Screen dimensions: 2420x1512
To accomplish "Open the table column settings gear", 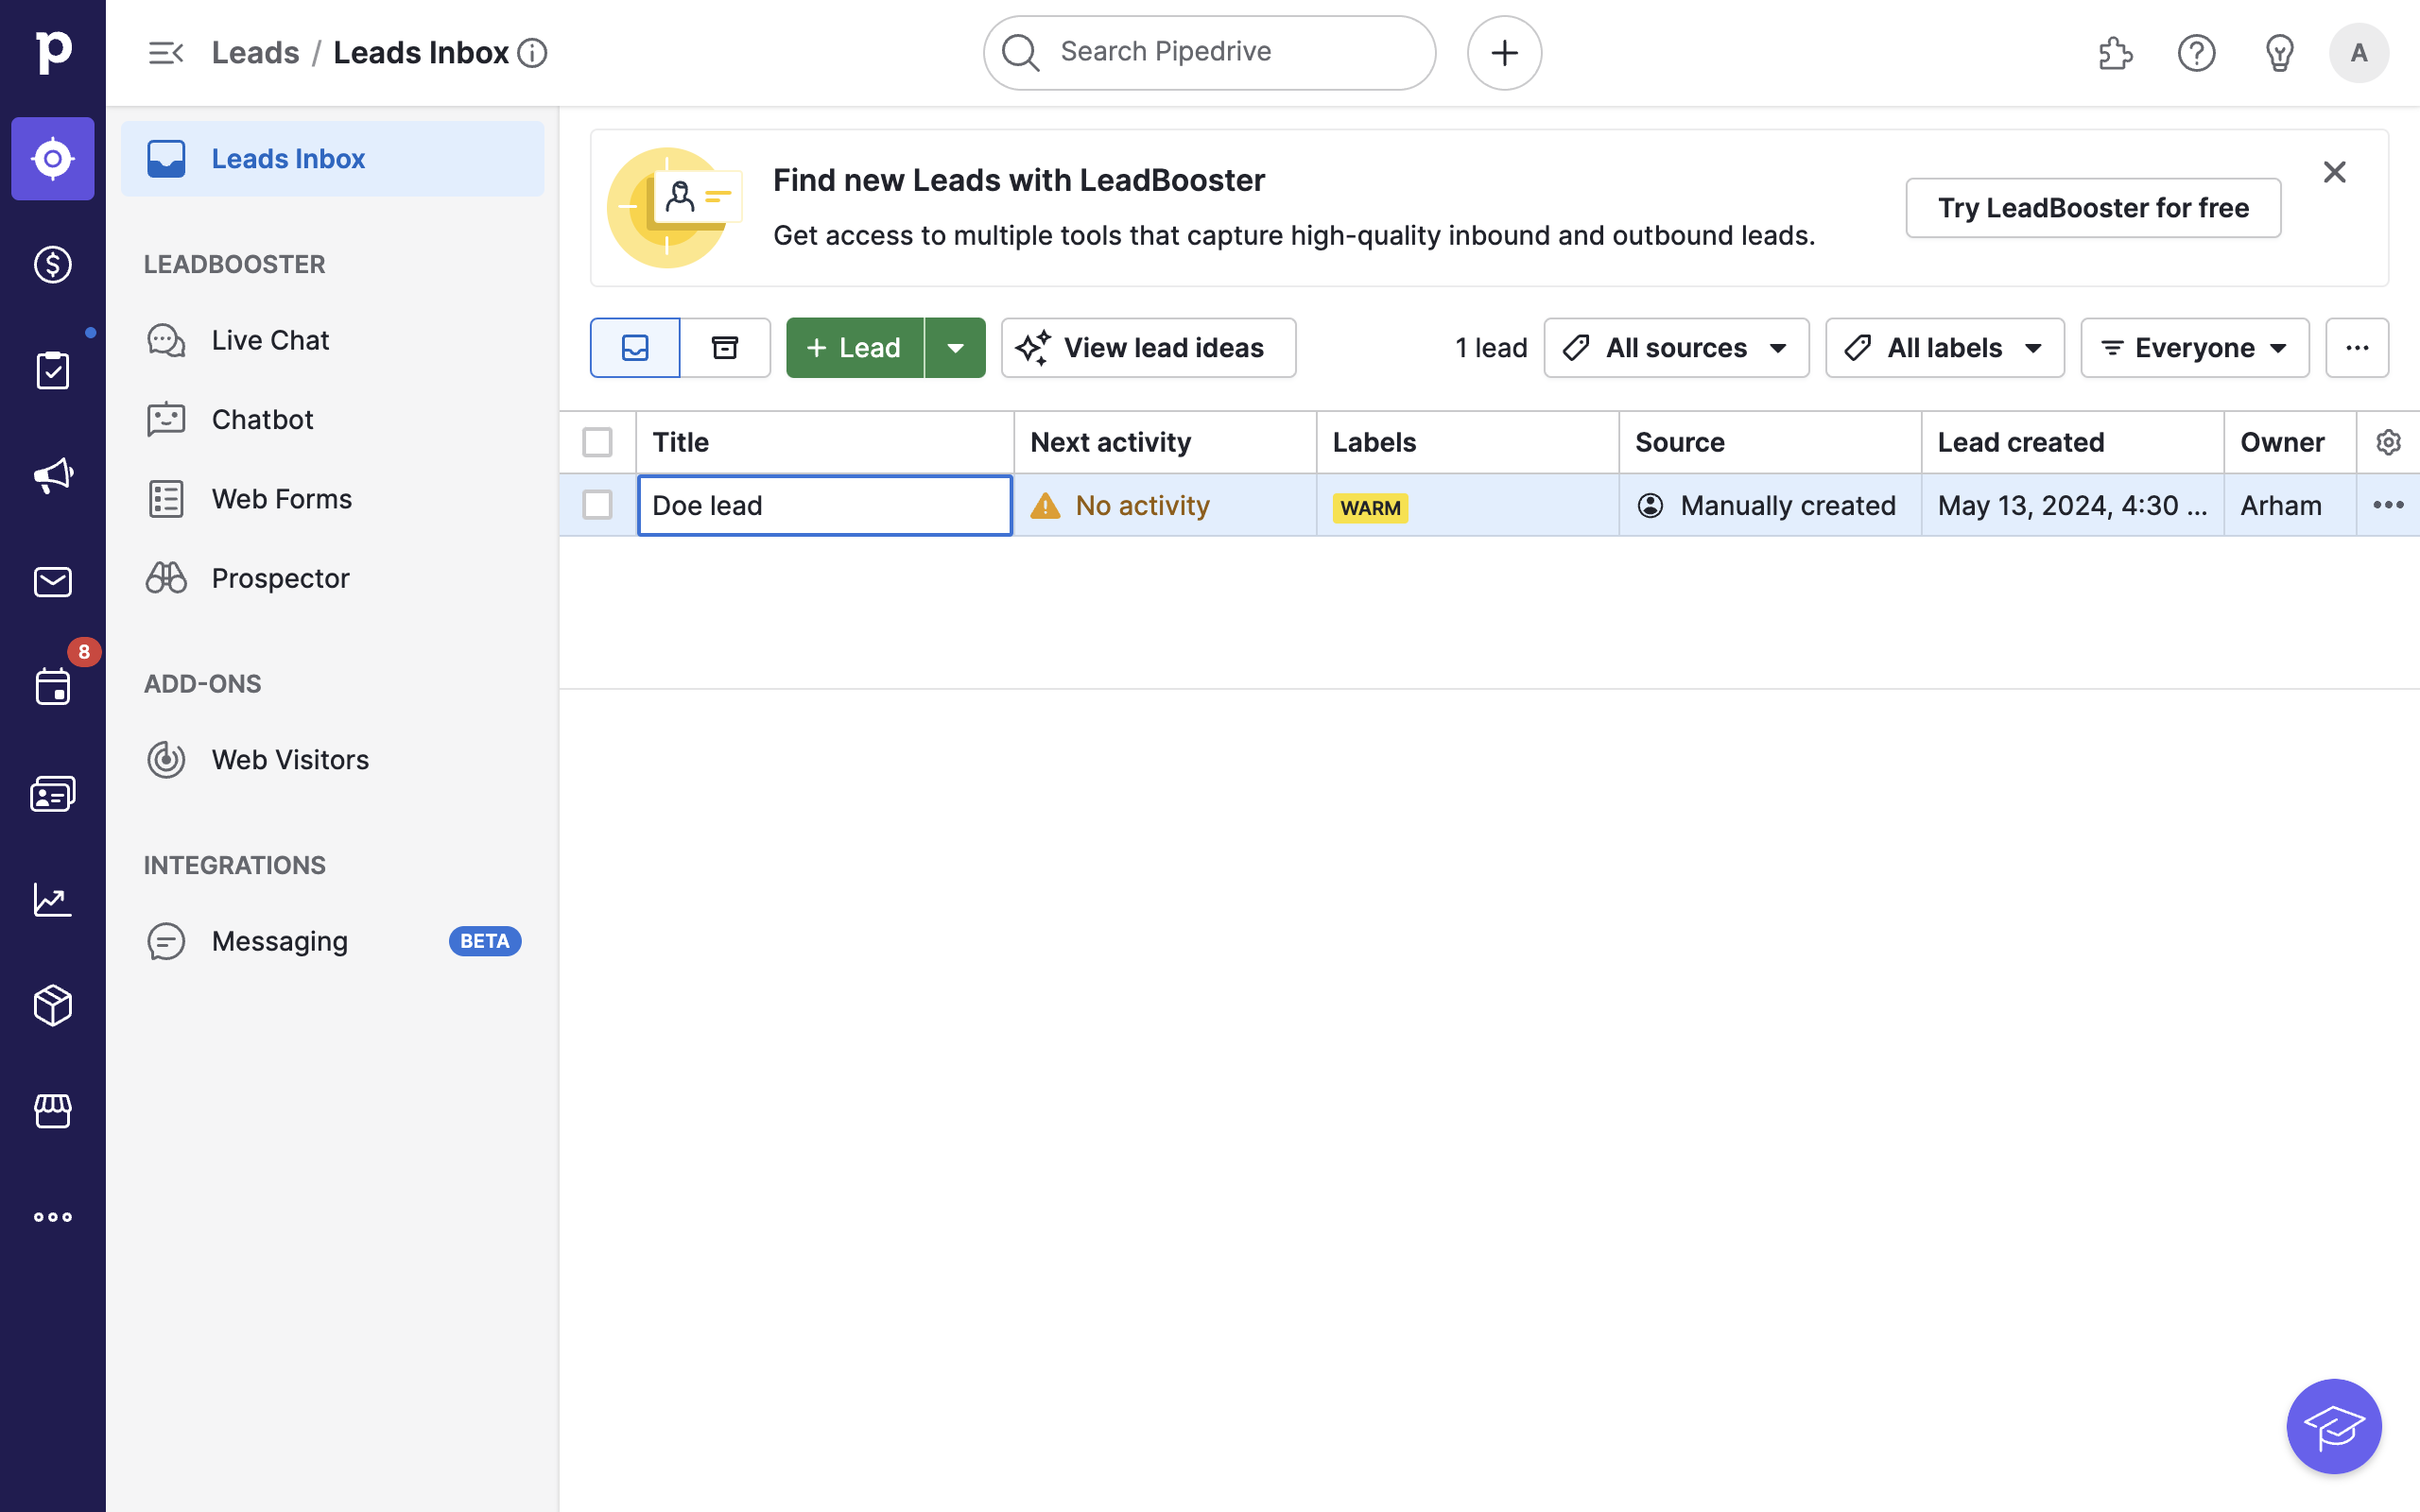I will click(x=2388, y=442).
